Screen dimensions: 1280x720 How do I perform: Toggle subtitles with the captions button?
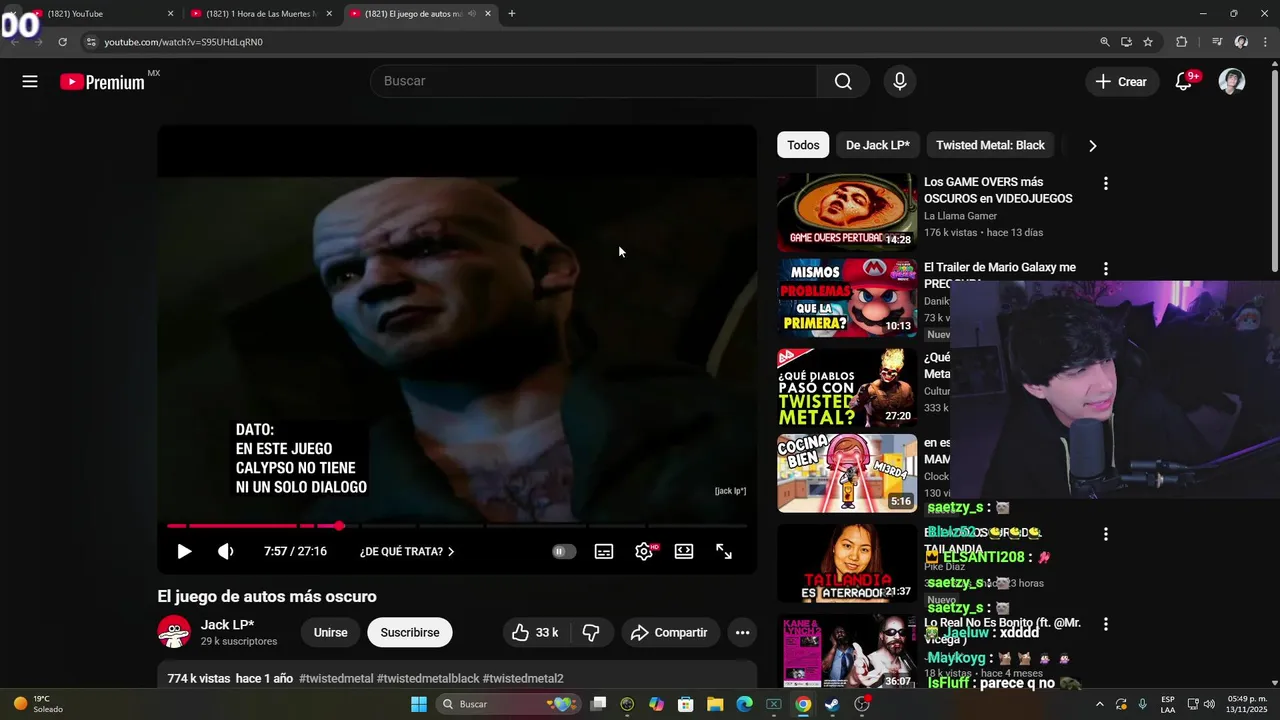click(604, 551)
